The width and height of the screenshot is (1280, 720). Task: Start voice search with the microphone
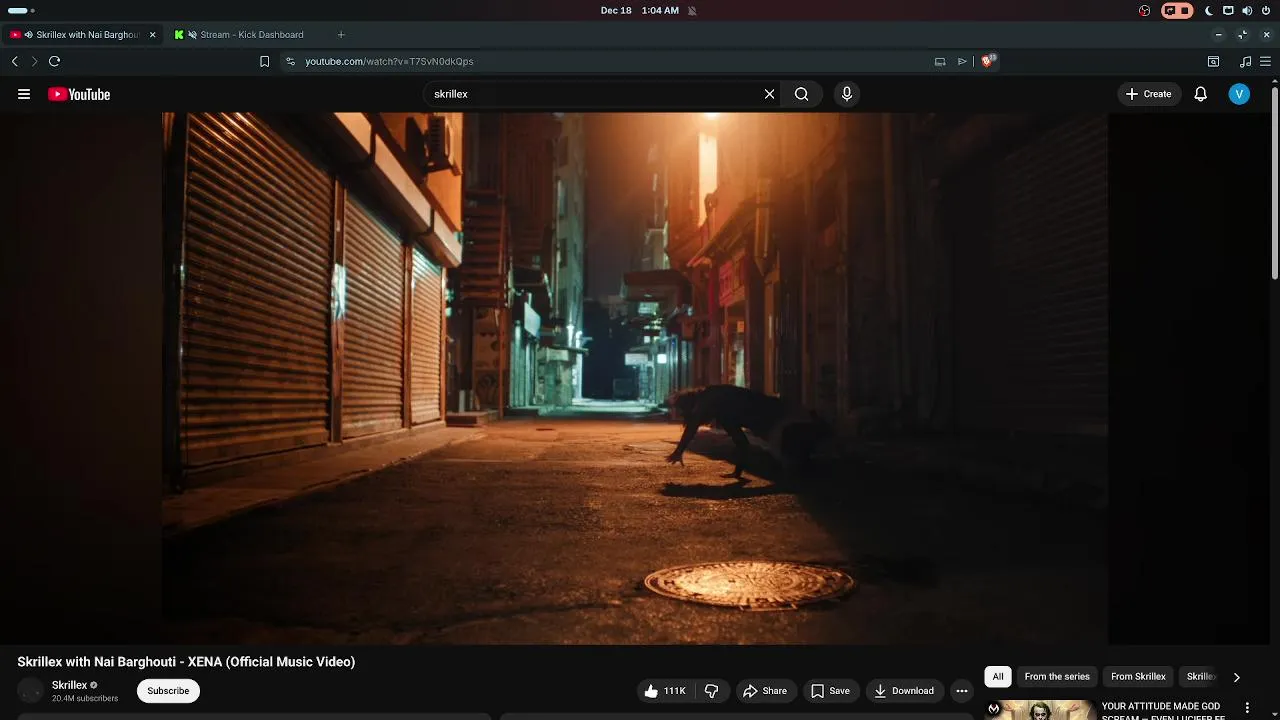click(x=847, y=94)
